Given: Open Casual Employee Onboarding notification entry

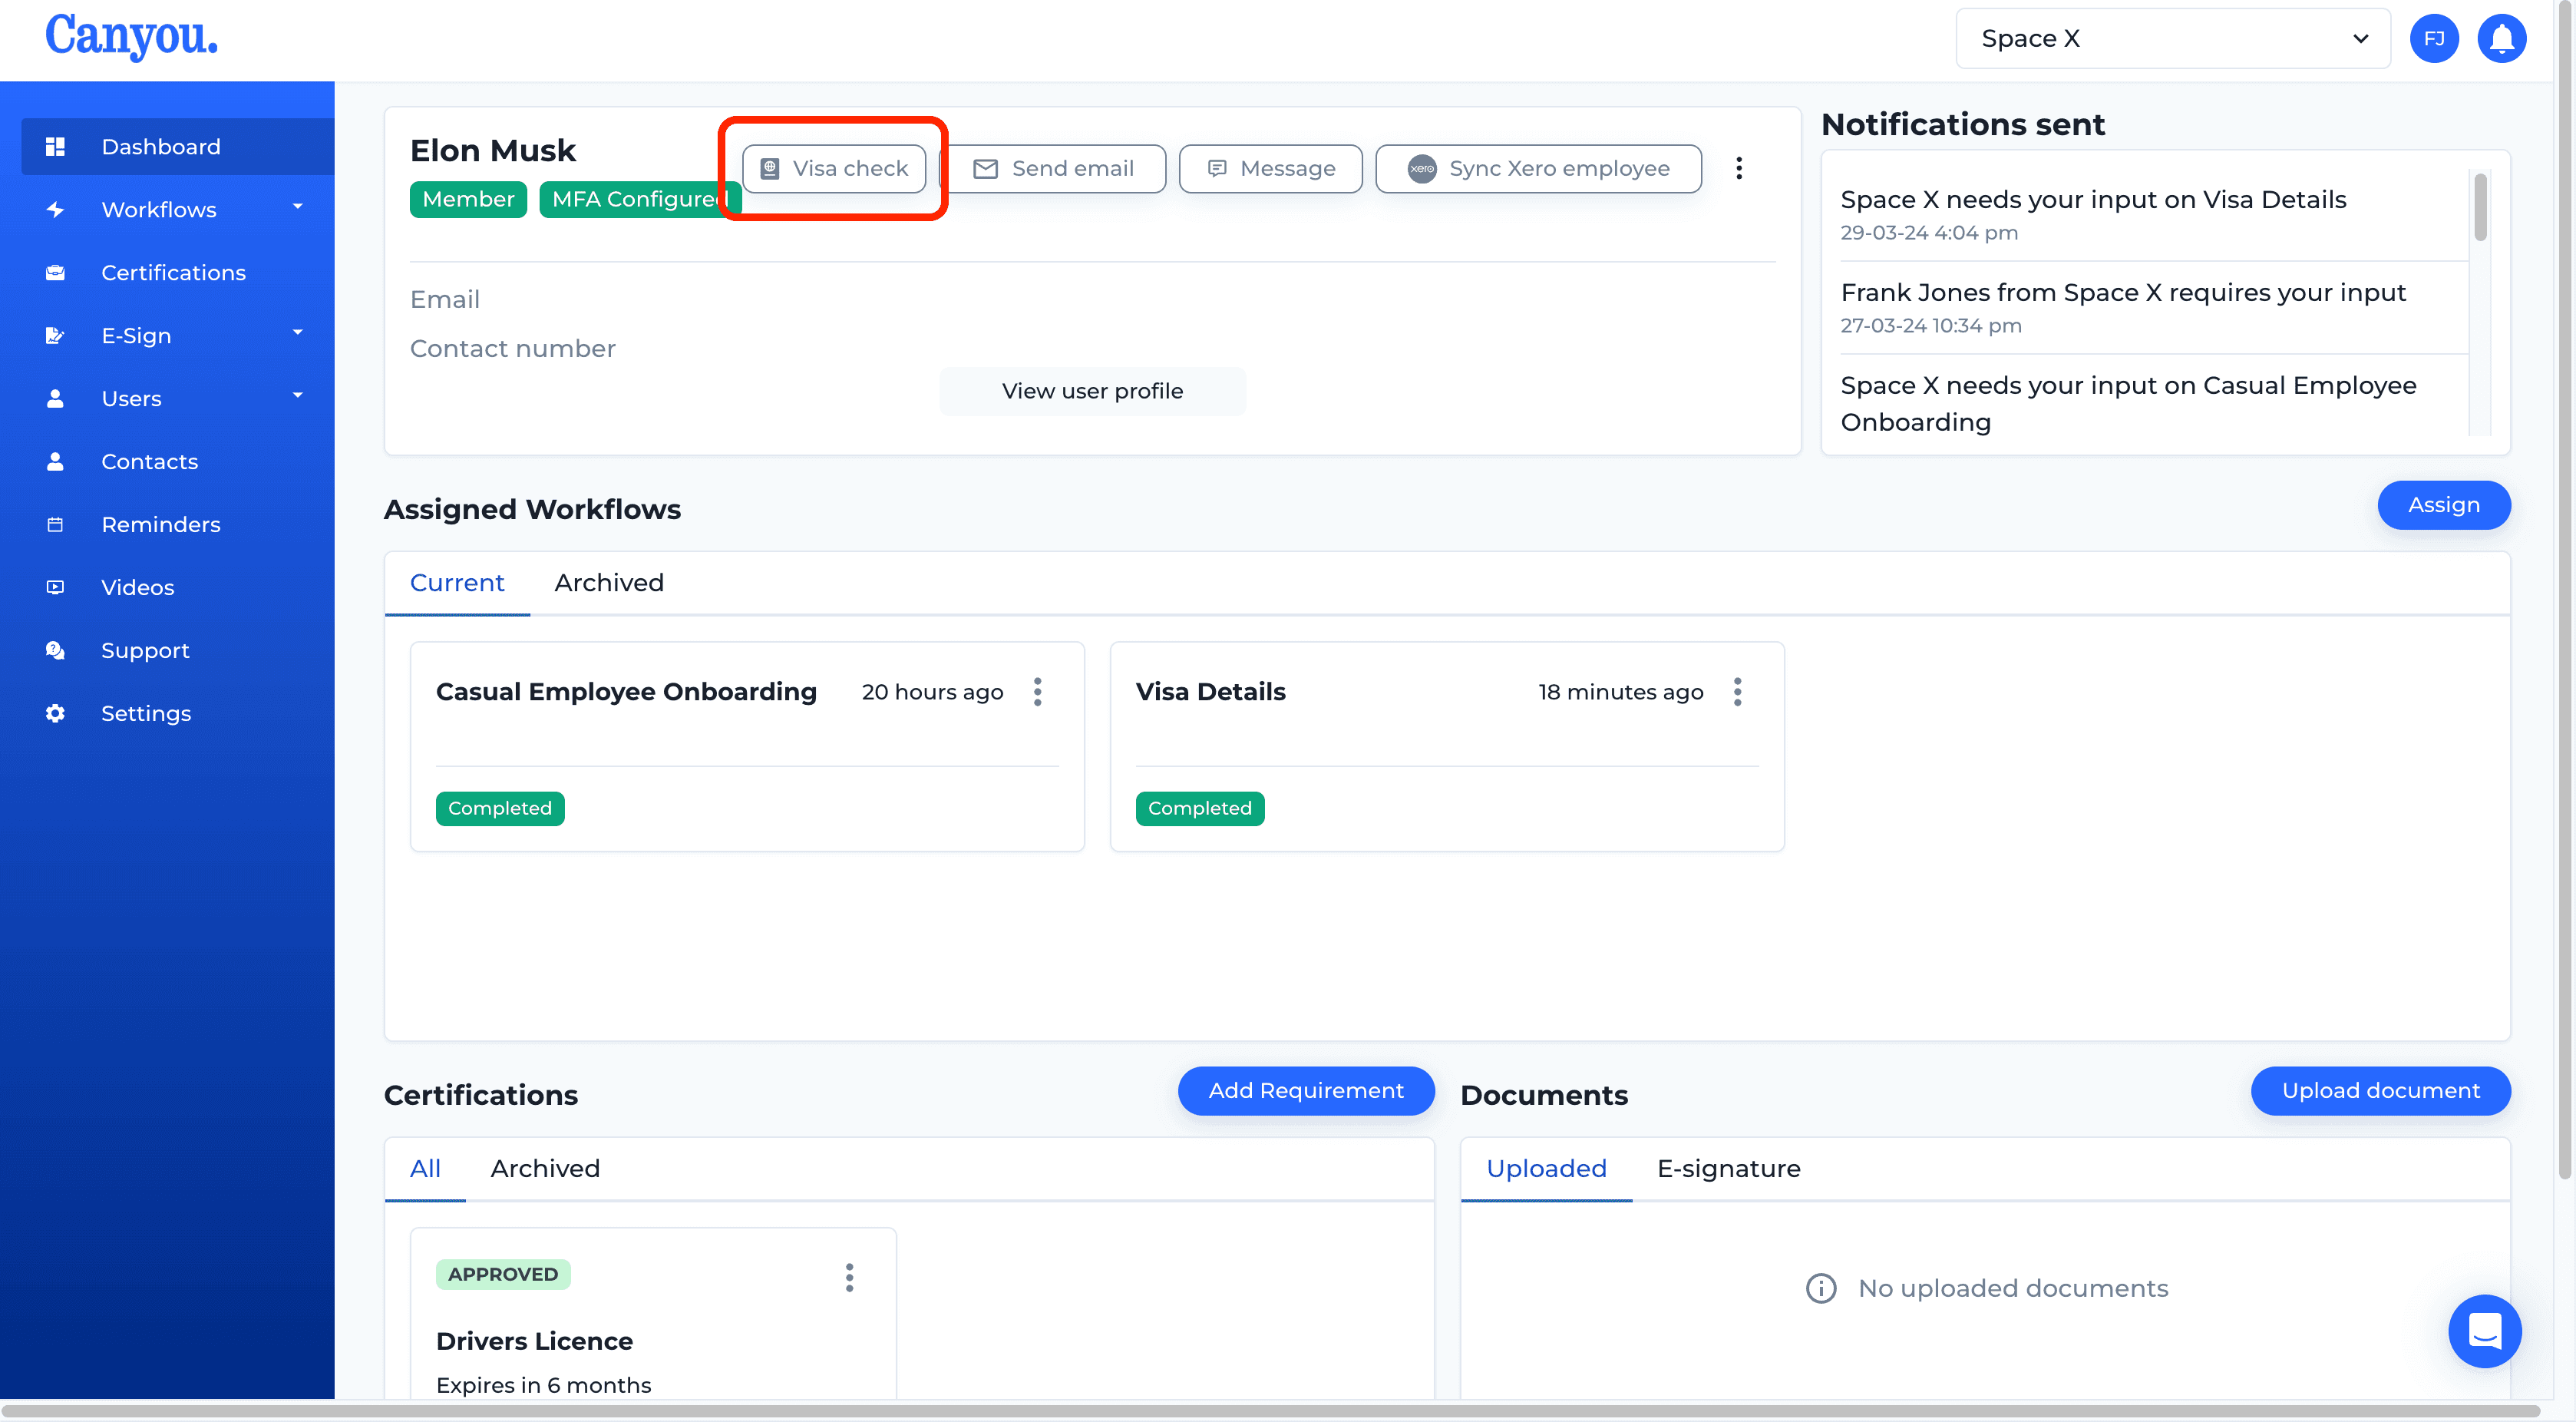Looking at the screenshot, I should pyautogui.click(x=2153, y=403).
